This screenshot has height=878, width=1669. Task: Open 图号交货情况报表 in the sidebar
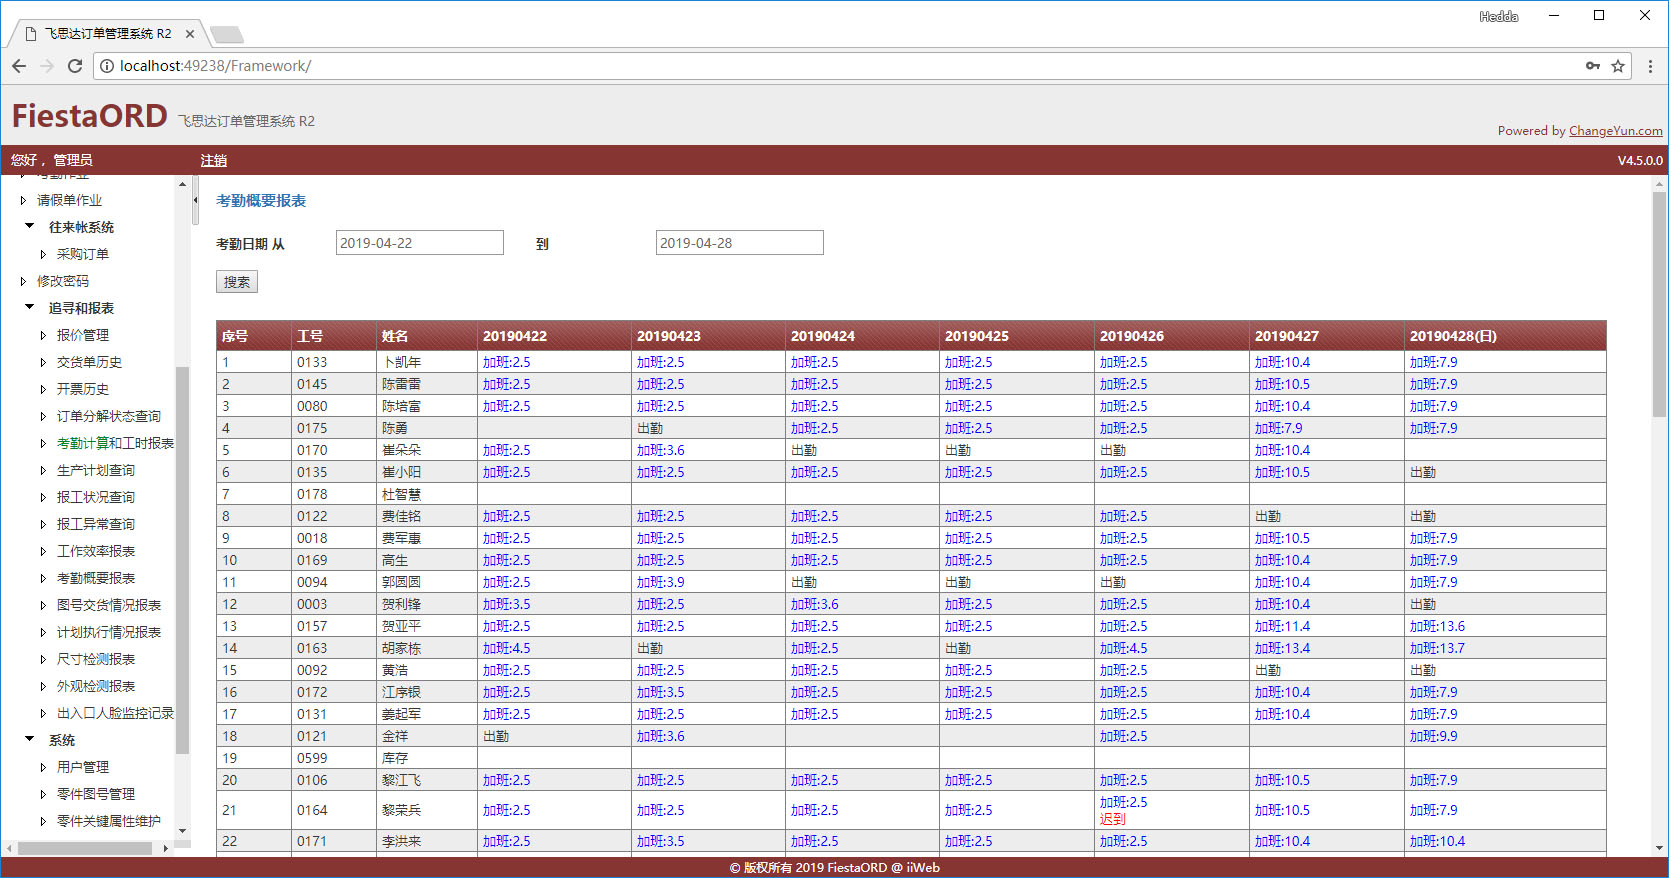tap(108, 605)
